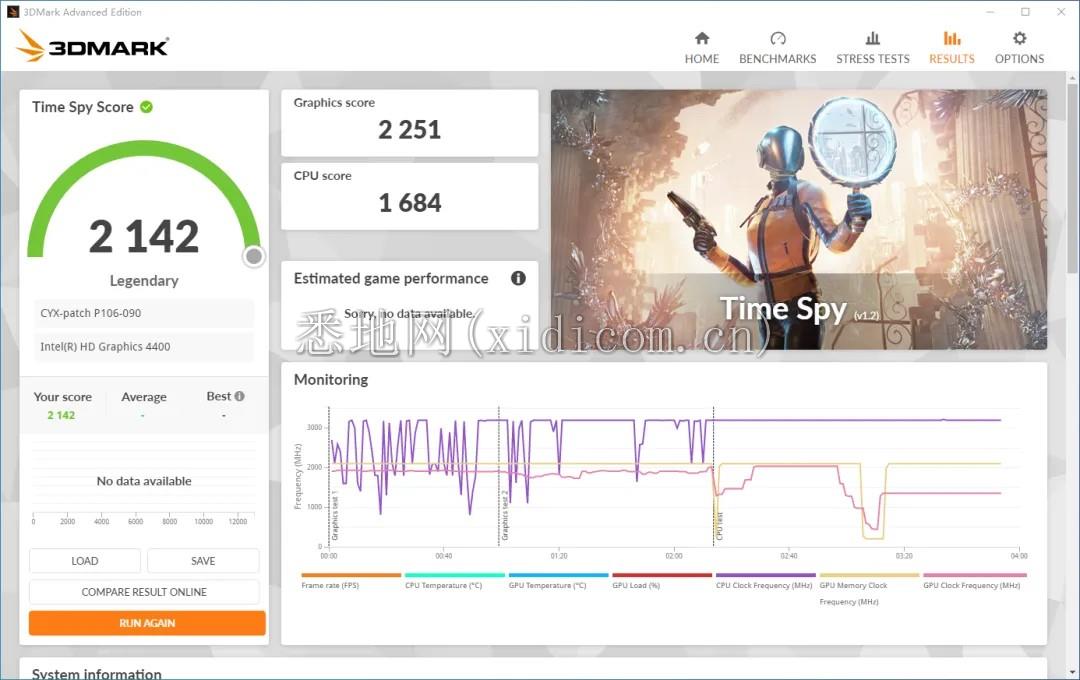The width and height of the screenshot is (1080, 680).
Task: Open Stress Tests bar chart icon
Action: tap(872, 39)
